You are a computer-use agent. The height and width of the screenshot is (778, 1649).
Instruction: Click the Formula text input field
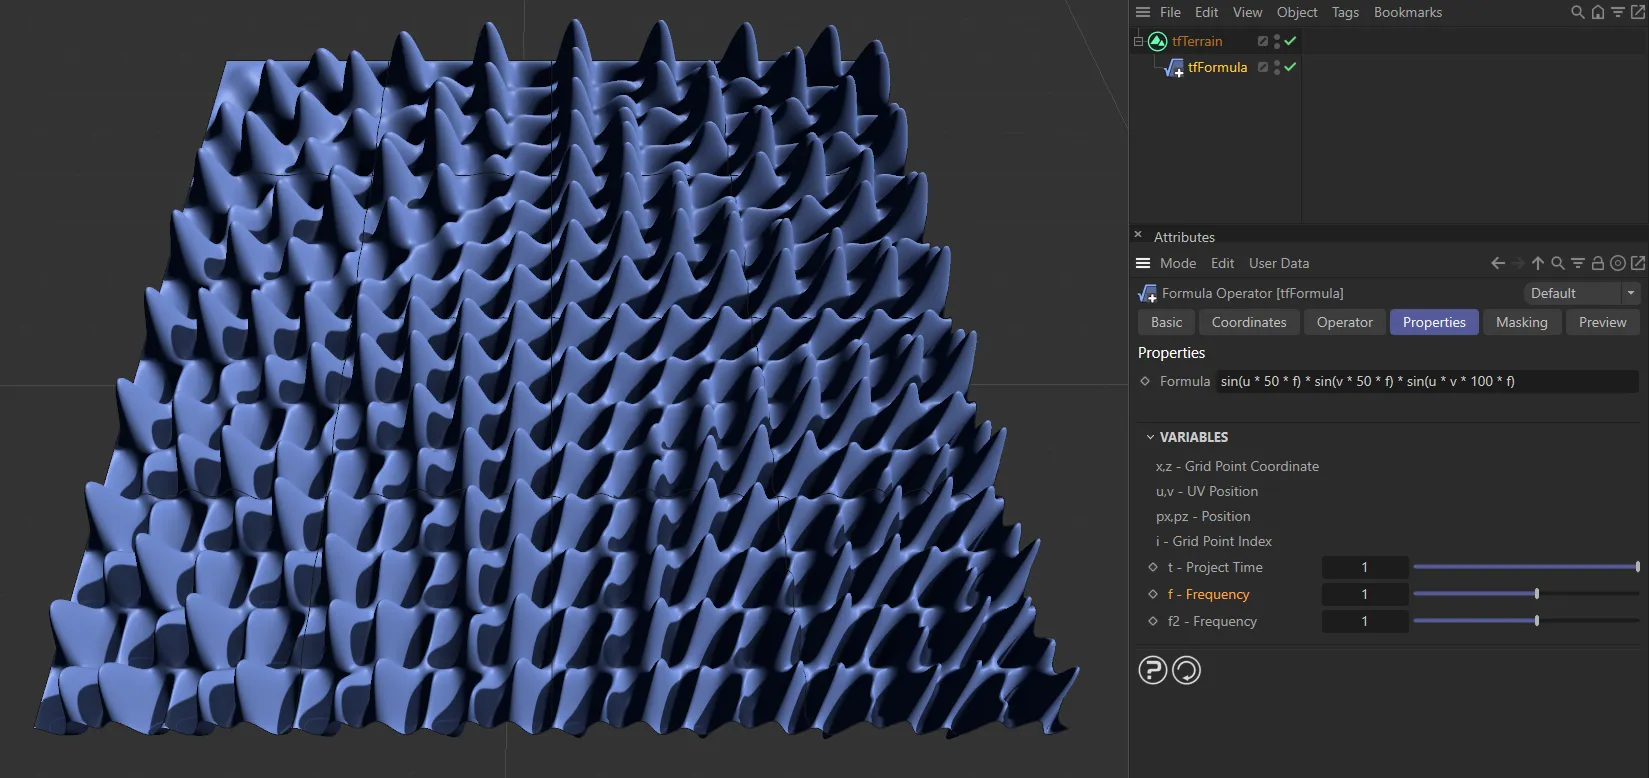[1426, 381]
